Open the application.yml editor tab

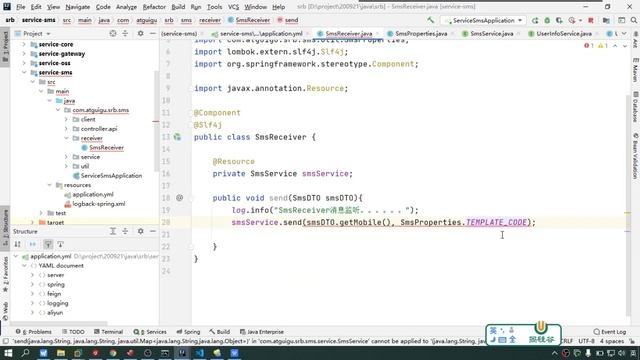coord(261,33)
